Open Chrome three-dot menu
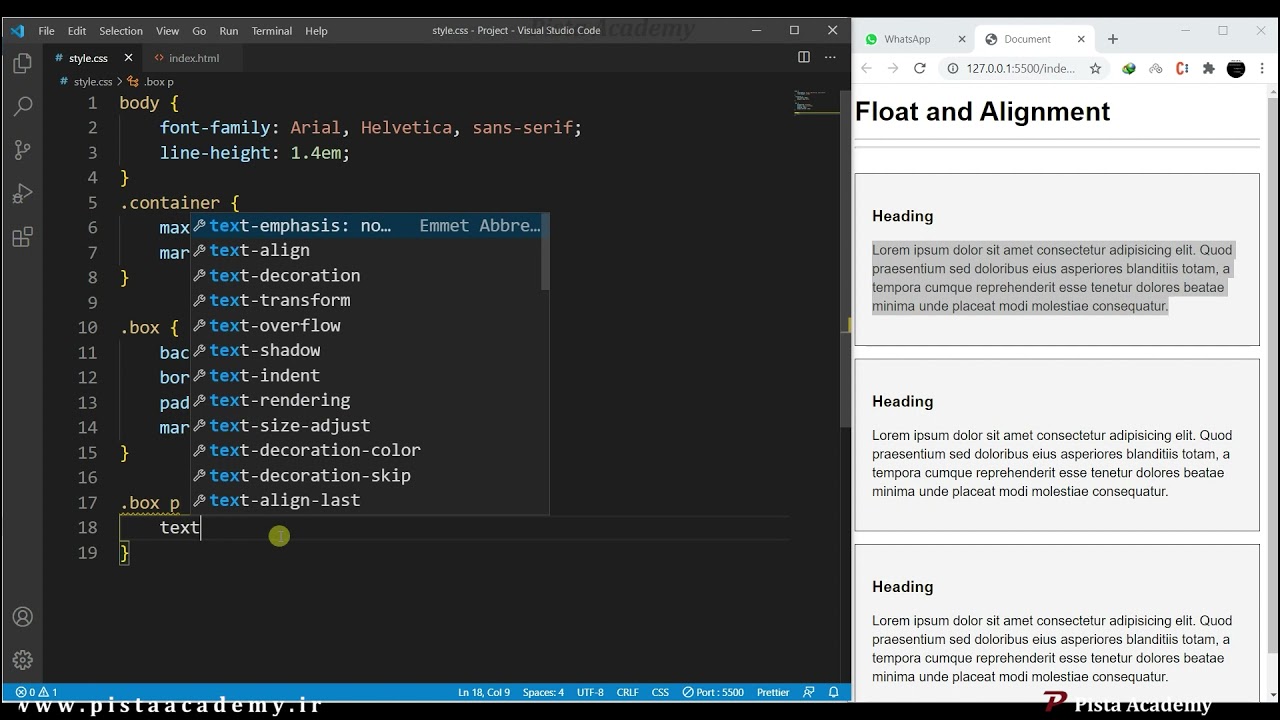 [1263, 69]
